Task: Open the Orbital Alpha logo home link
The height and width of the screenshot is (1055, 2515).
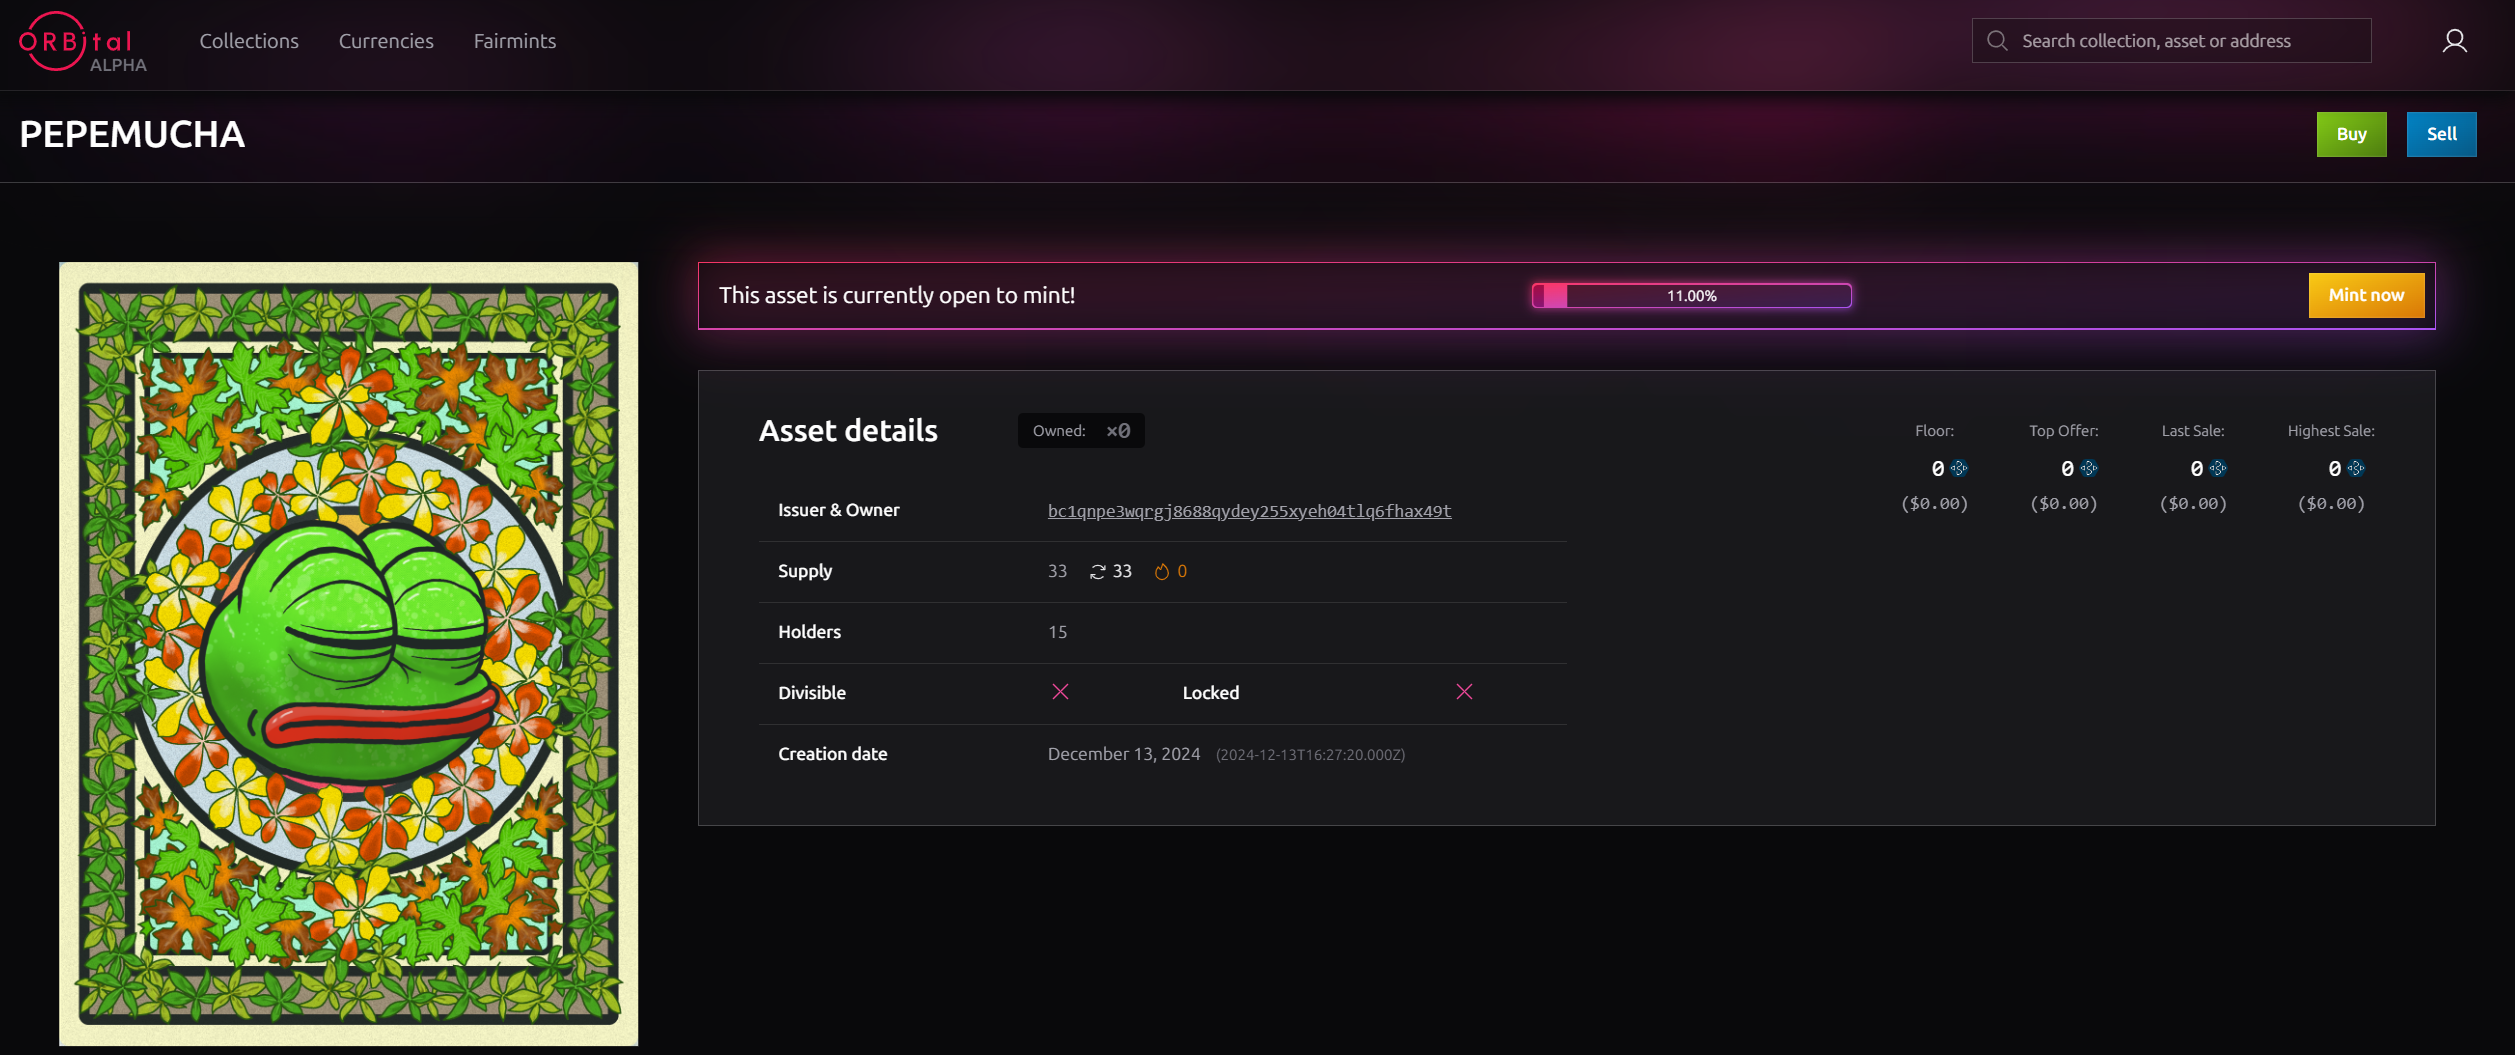Action: 82,42
